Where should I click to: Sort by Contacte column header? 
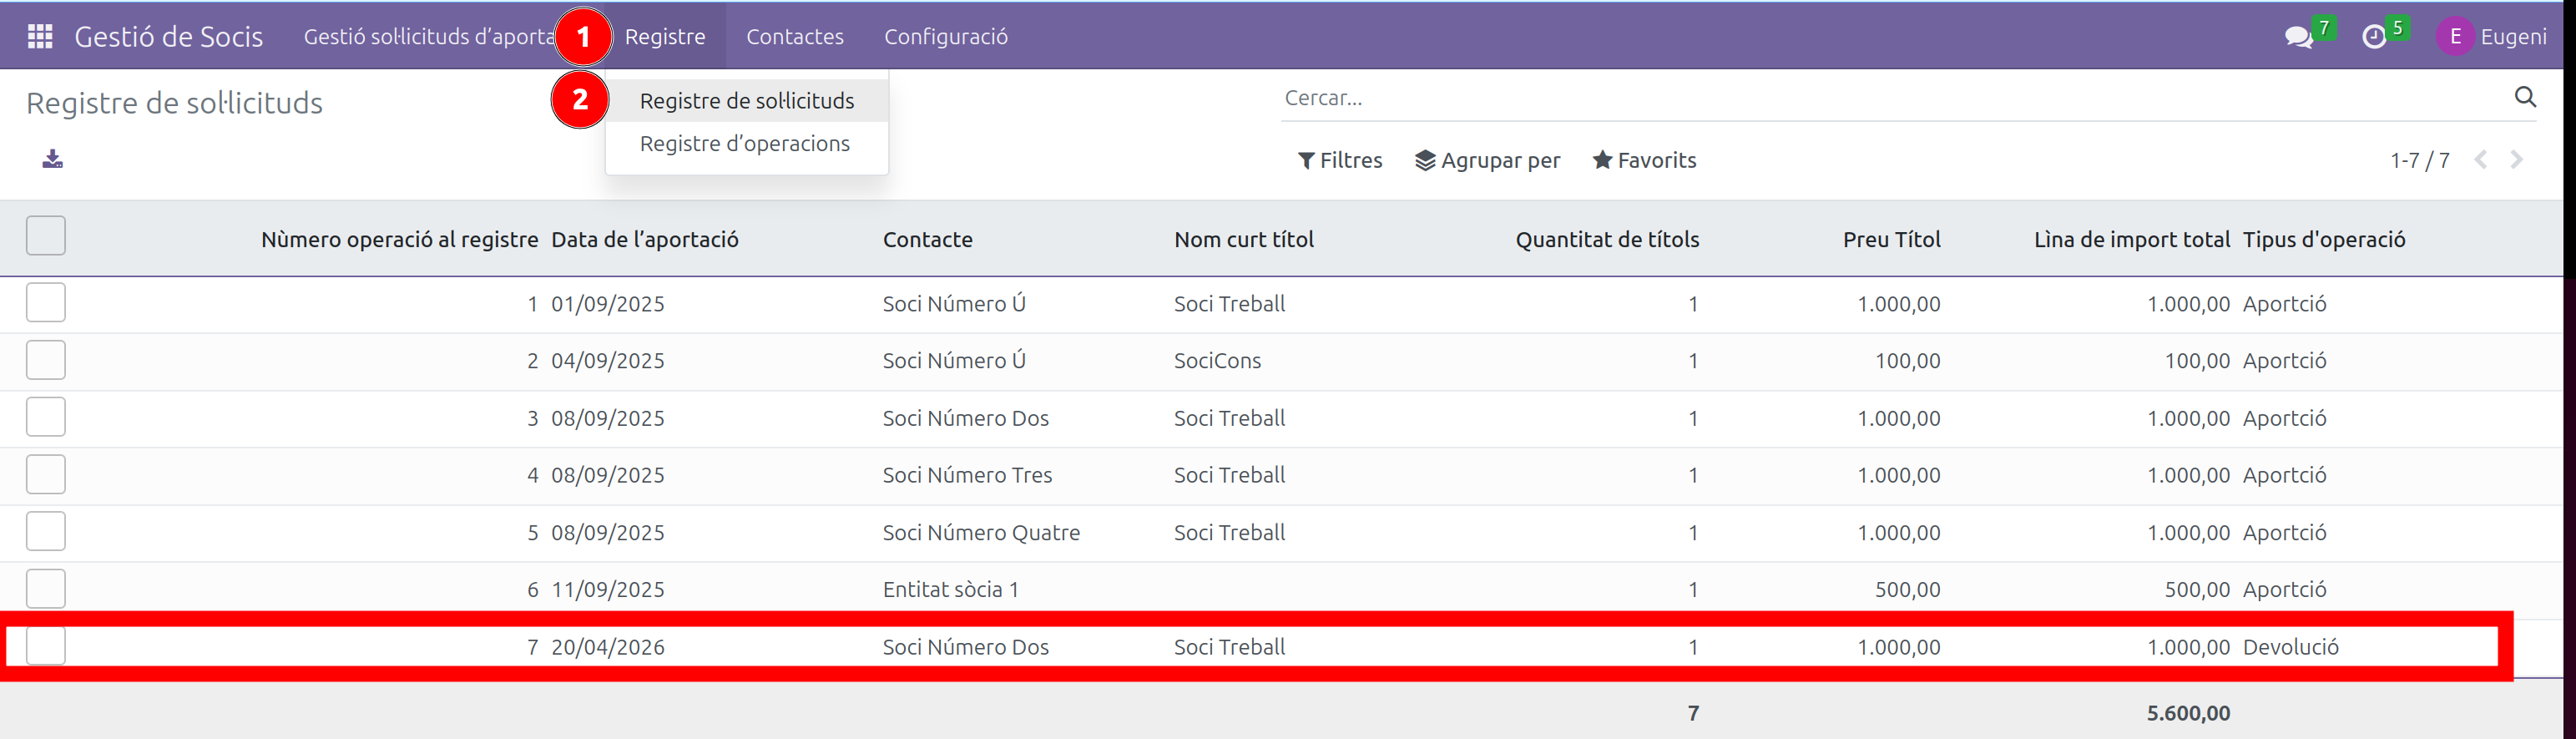[x=928, y=240]
